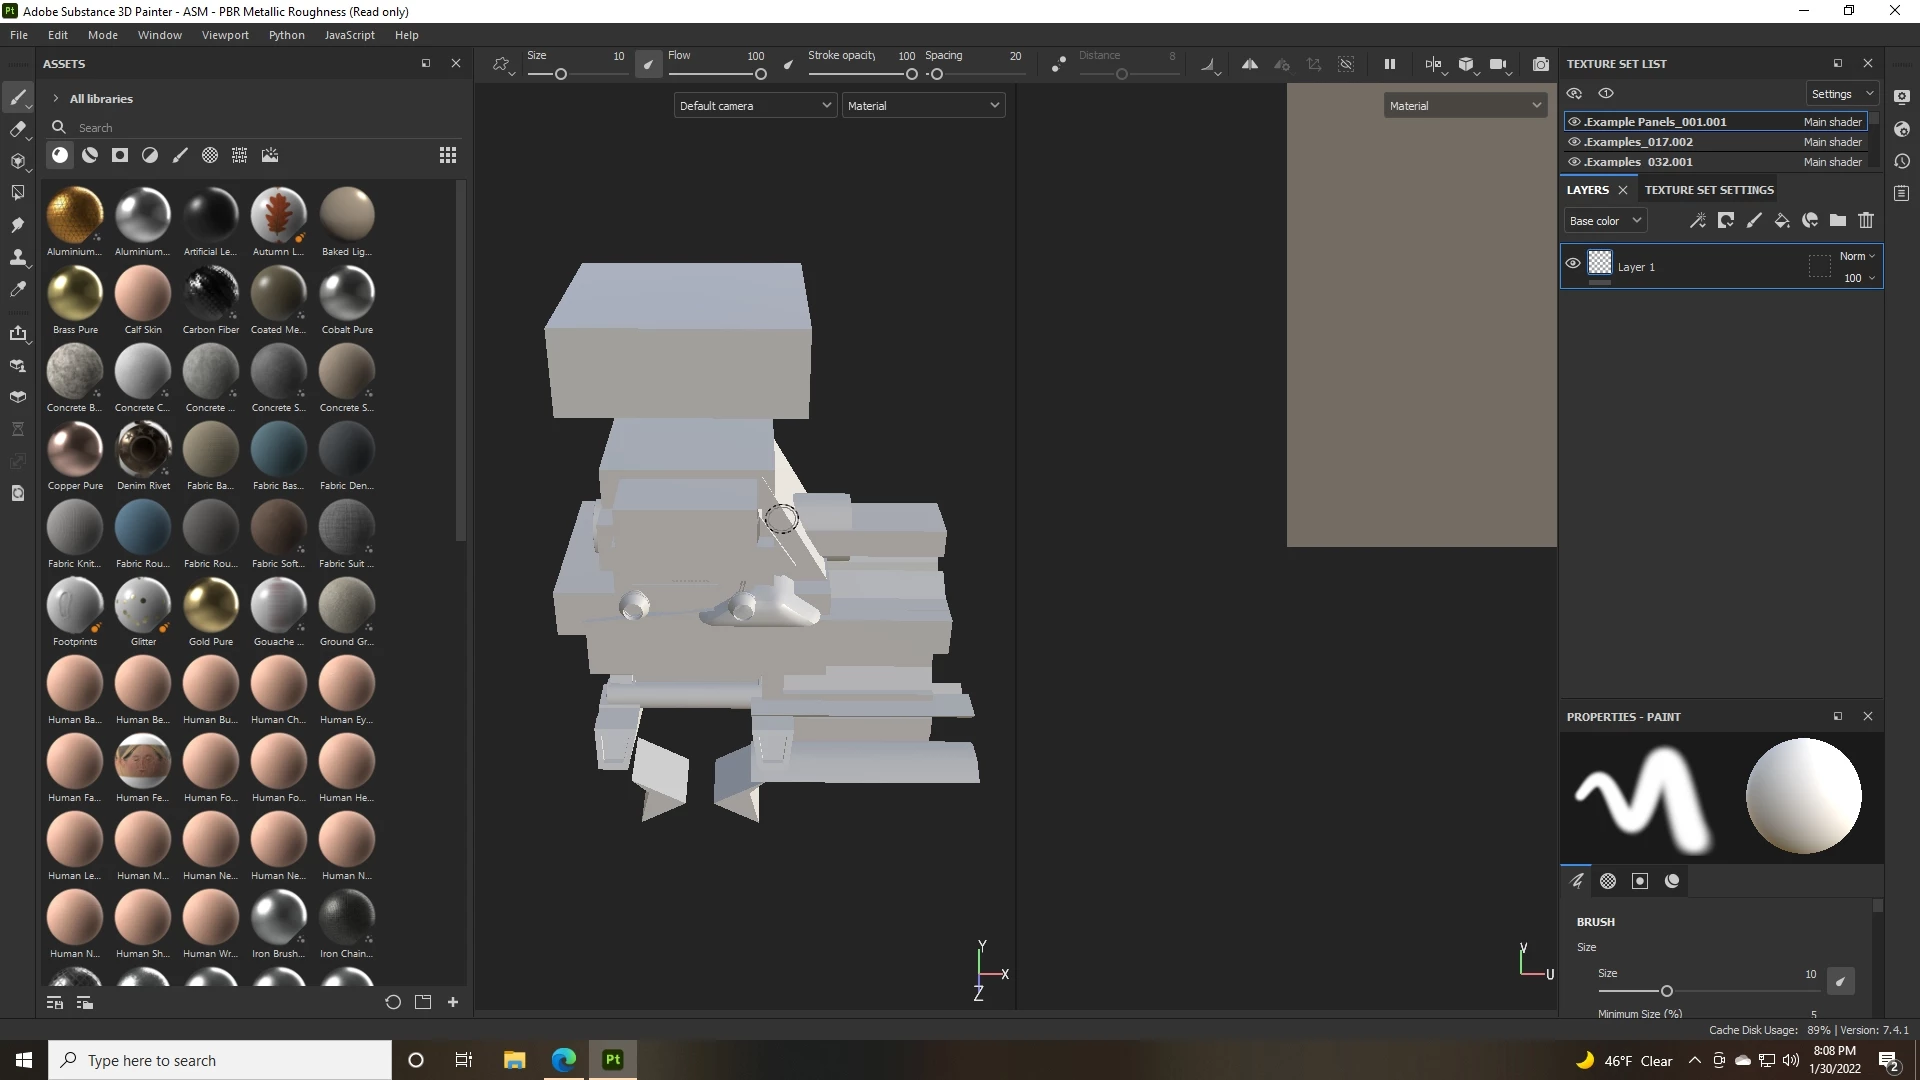The height and width of the screenshot is (1080, 1920).
Task: Toggle symmetry in the top toolbar
Action: [x=1249, y=64]
